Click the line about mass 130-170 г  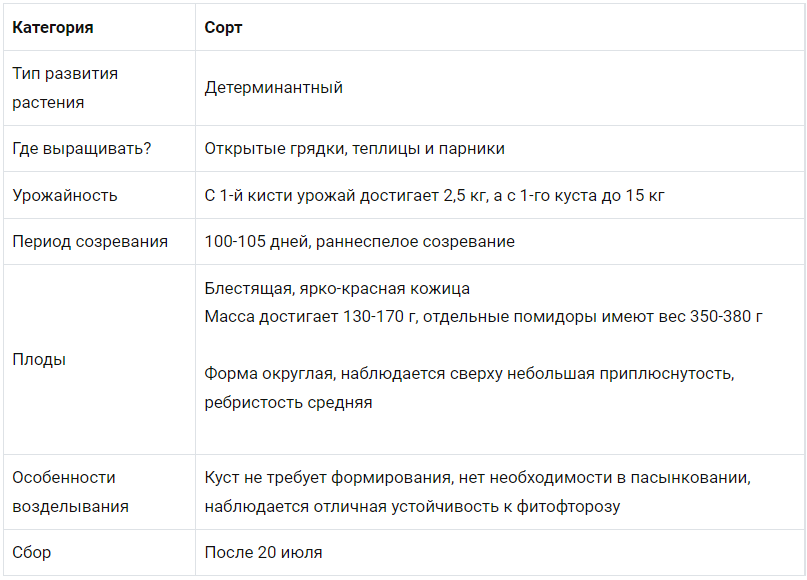point(483,317)
